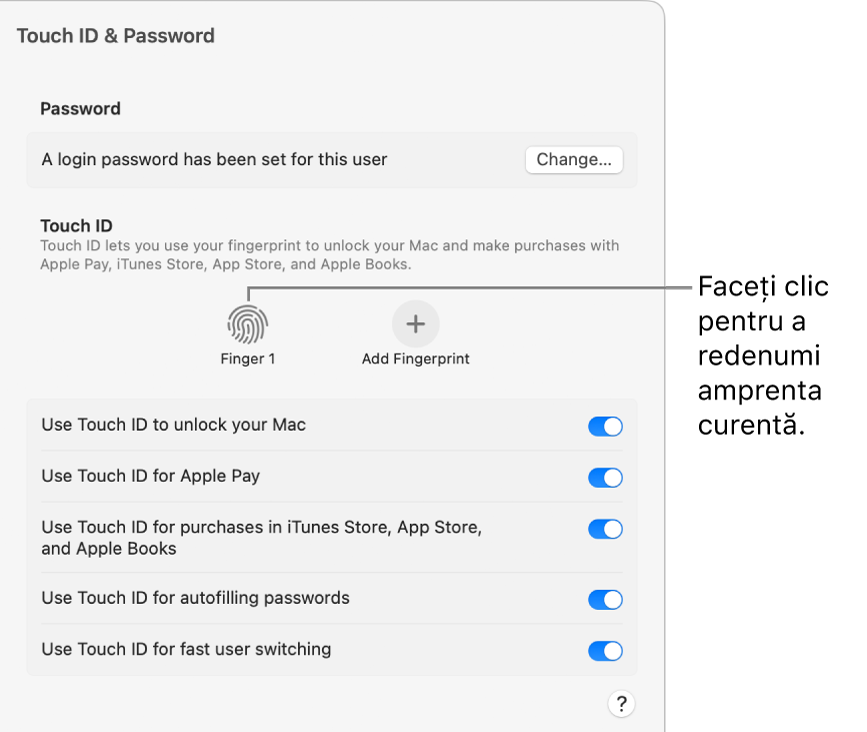Select the Touch ID & Password heading

tap(115, 35)
